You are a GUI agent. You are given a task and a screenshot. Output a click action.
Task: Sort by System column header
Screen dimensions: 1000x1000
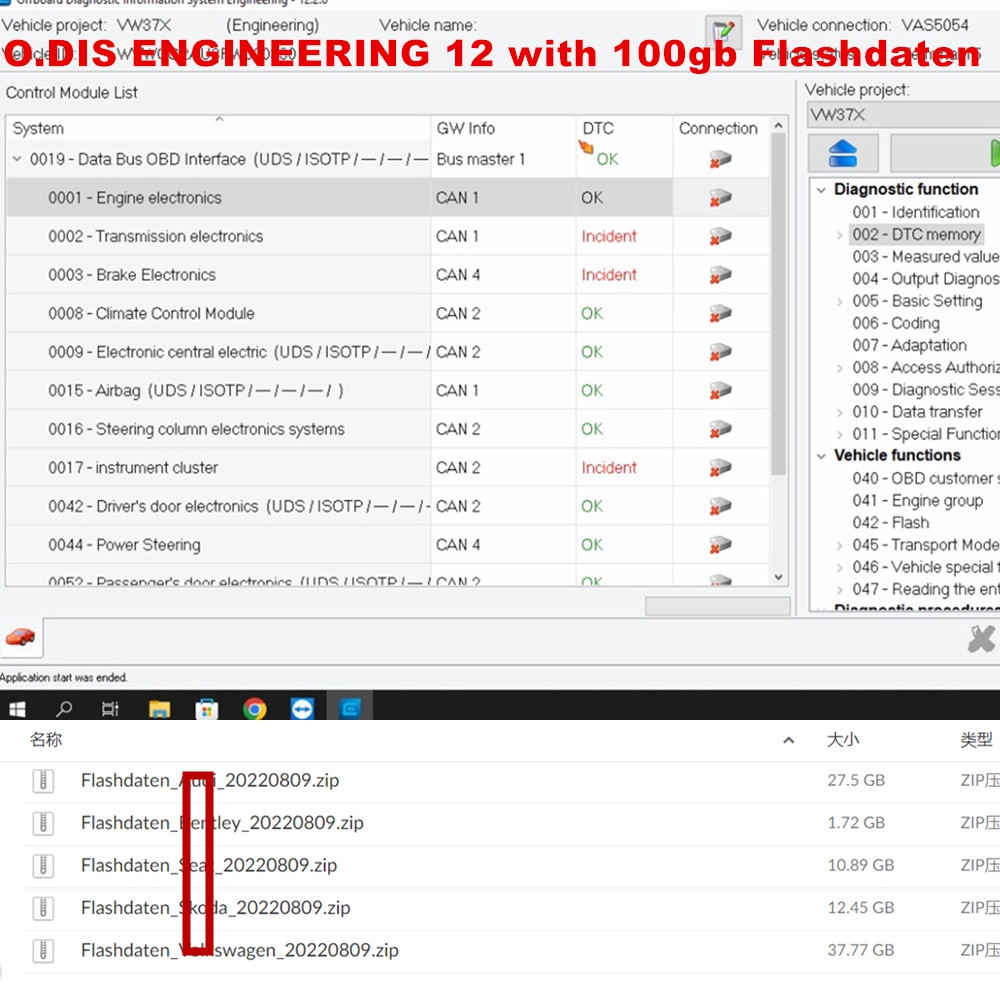218,128
